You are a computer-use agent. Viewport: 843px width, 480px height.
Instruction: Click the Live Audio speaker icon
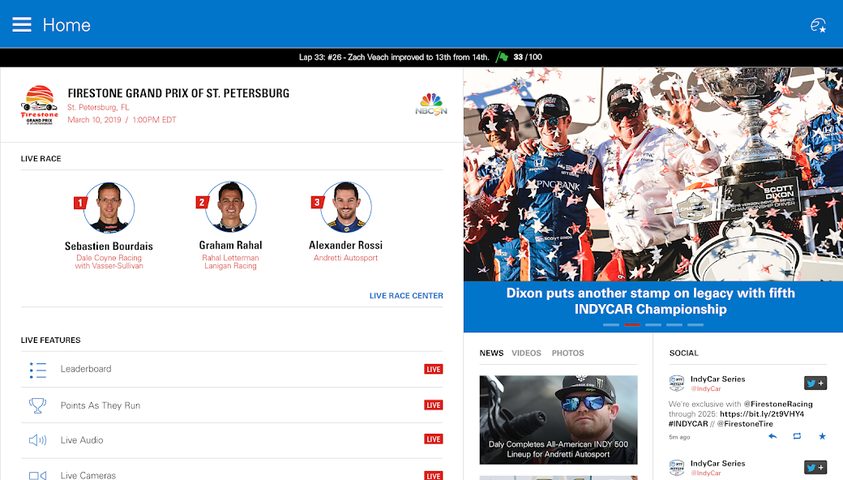tap(38, 440)
